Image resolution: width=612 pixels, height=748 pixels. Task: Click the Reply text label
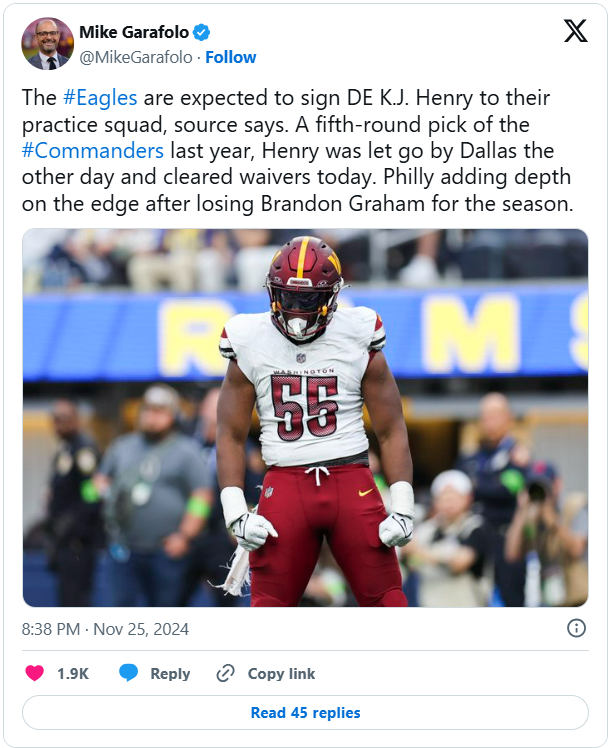(x=170, y=674)
